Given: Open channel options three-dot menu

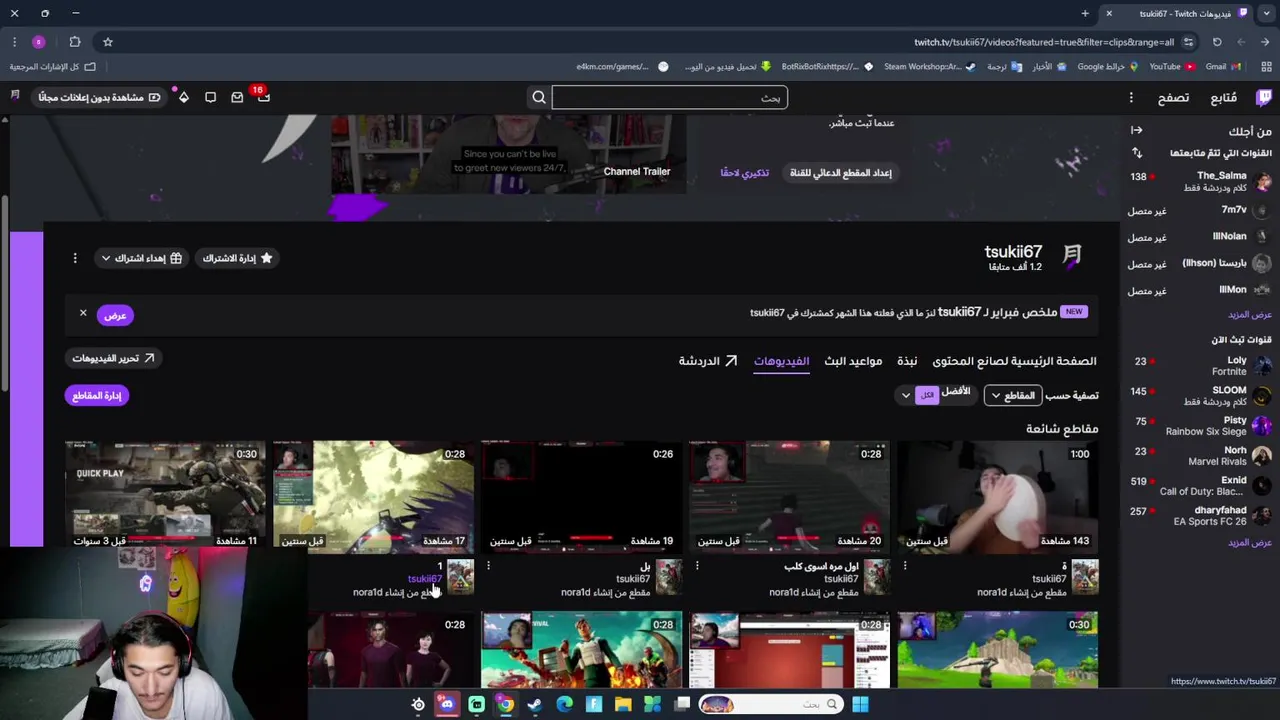Looking at the screenshot, I should point(75,258).
